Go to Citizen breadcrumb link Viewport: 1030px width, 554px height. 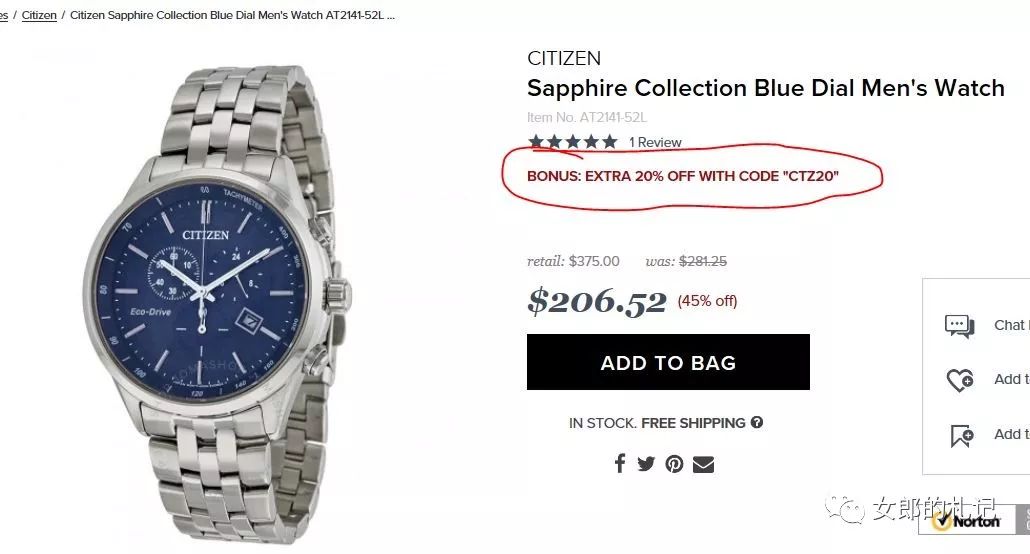[39, 15]
